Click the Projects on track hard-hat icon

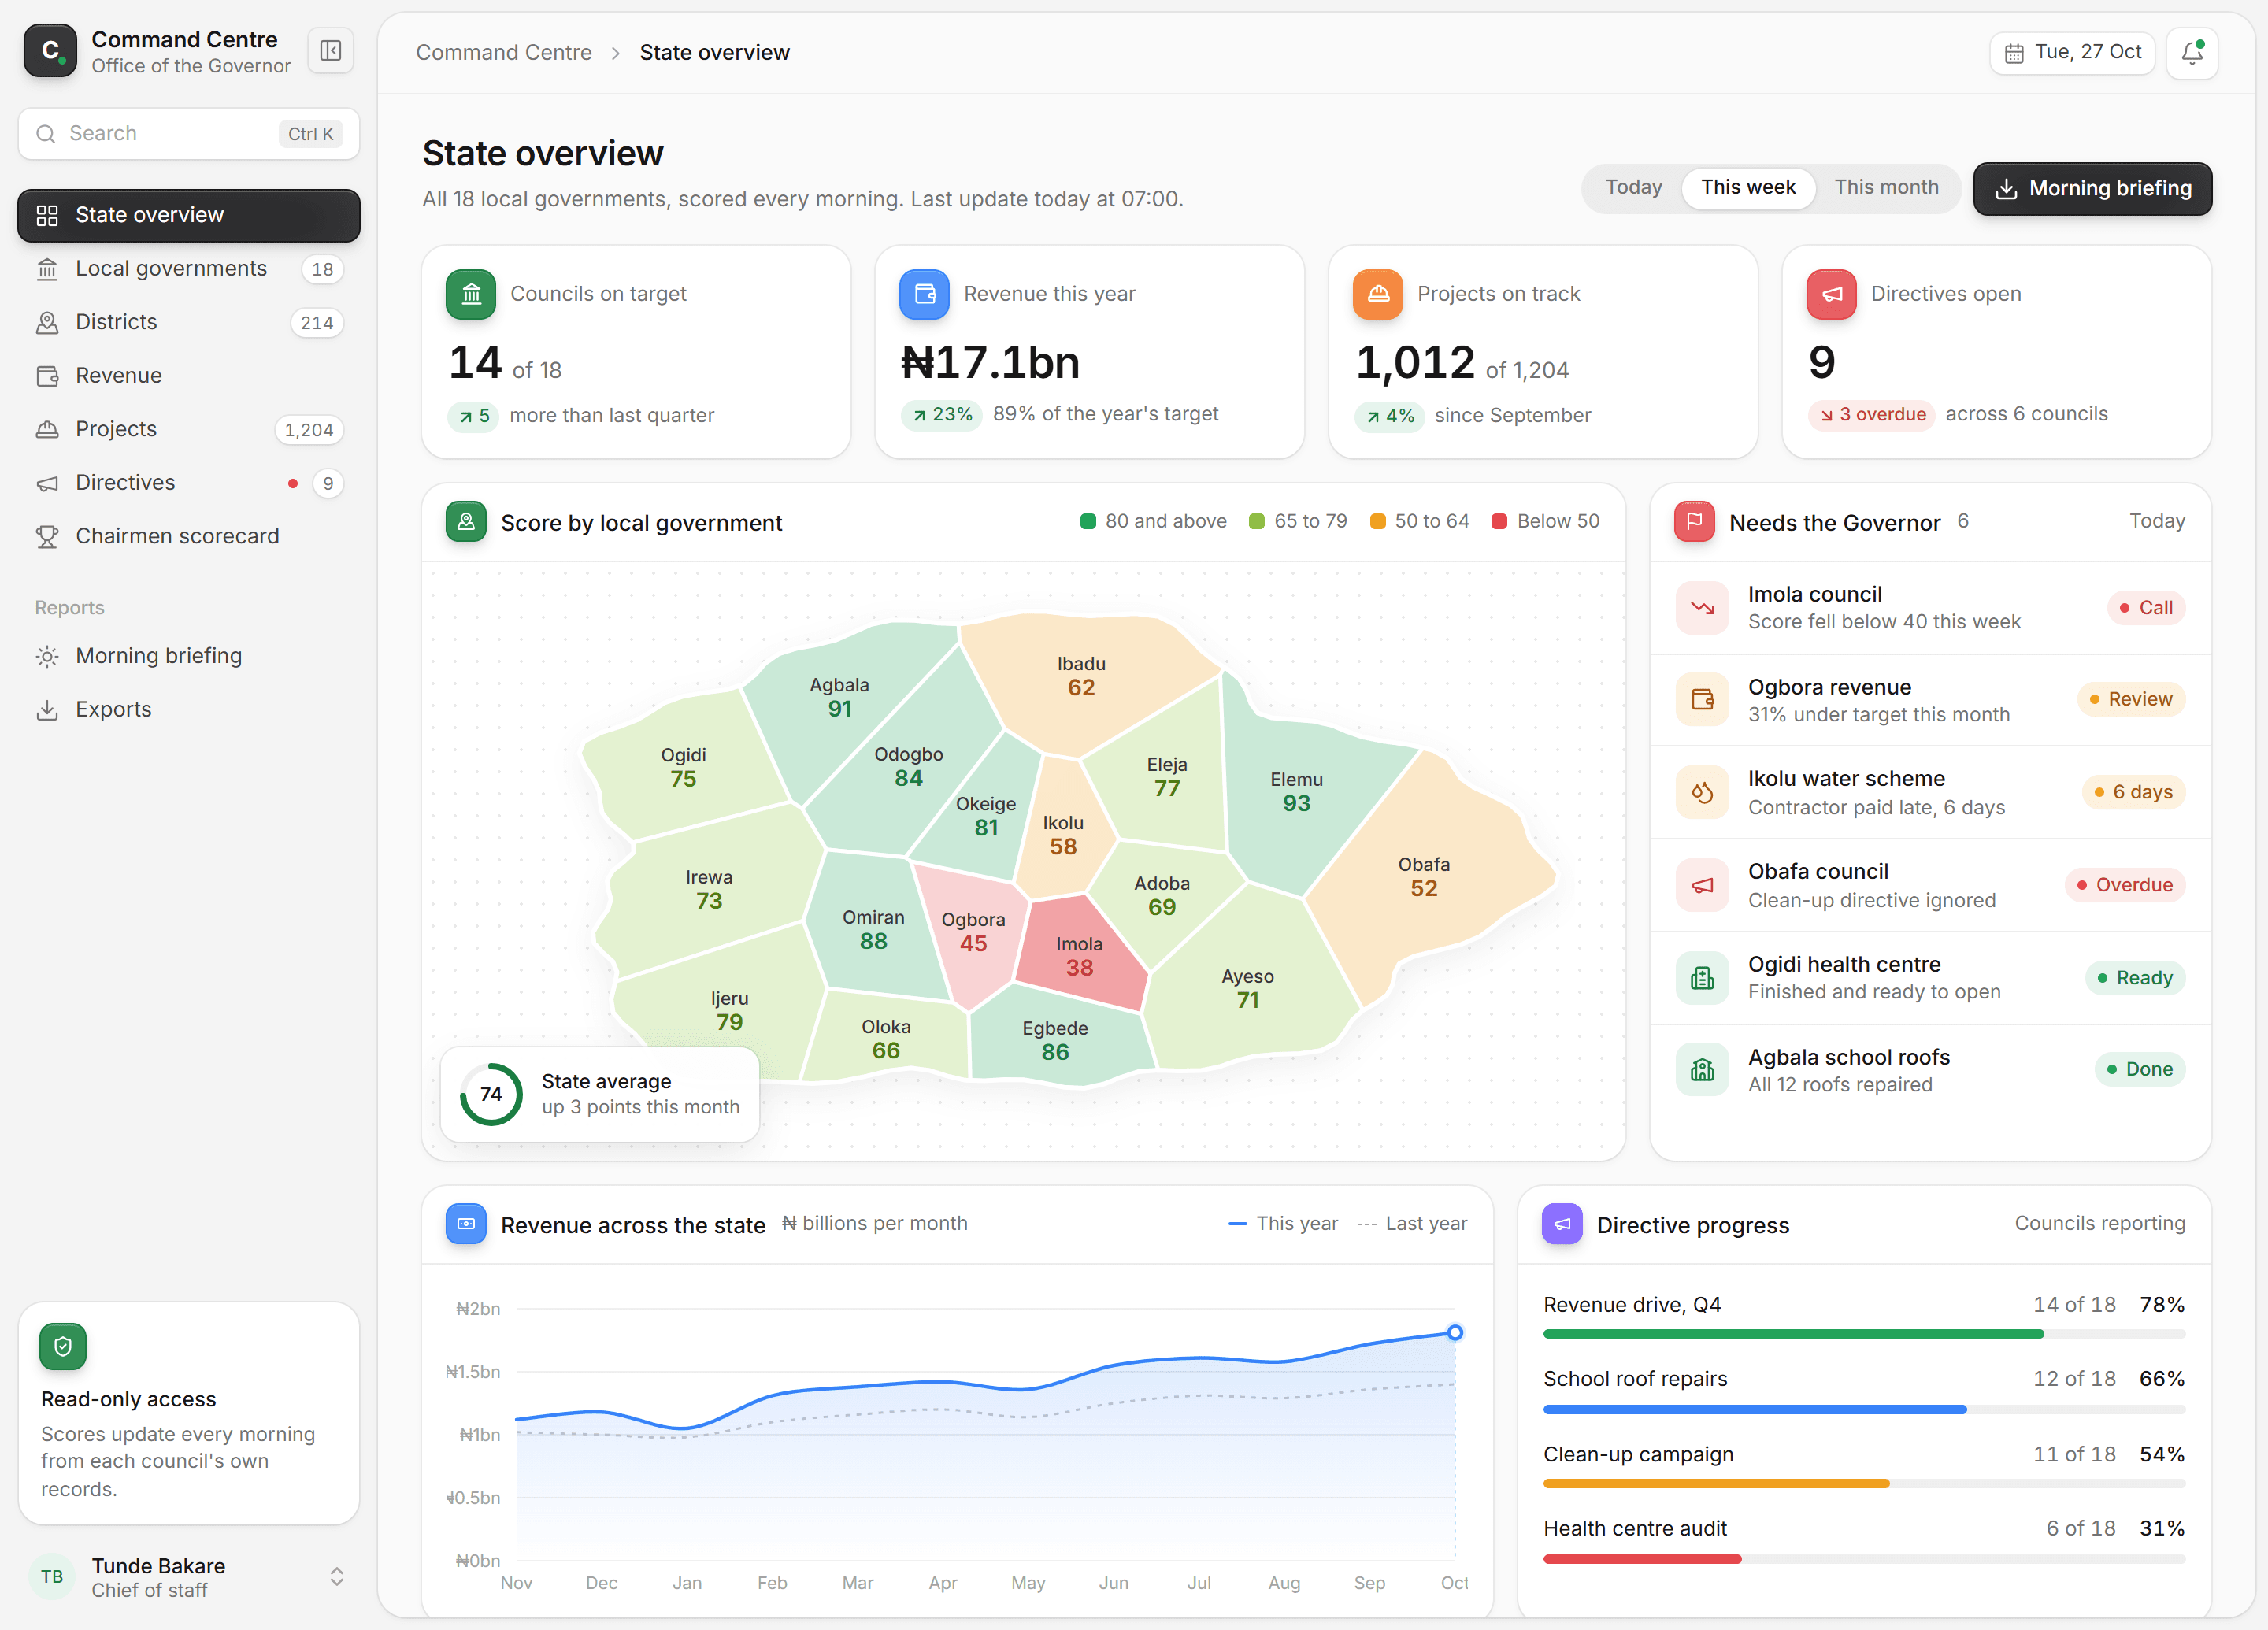tap(1378, 294)
